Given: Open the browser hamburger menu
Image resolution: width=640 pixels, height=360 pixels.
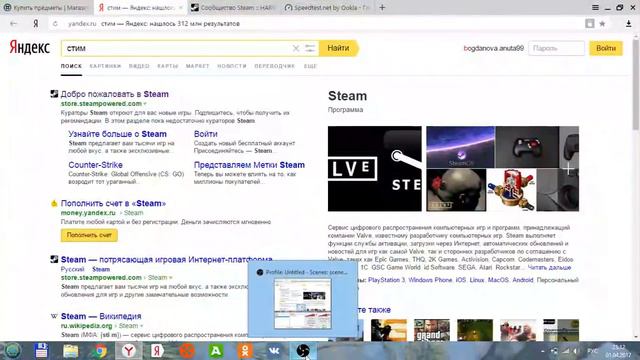Looking at the screenshot, I should coord(596,7).
